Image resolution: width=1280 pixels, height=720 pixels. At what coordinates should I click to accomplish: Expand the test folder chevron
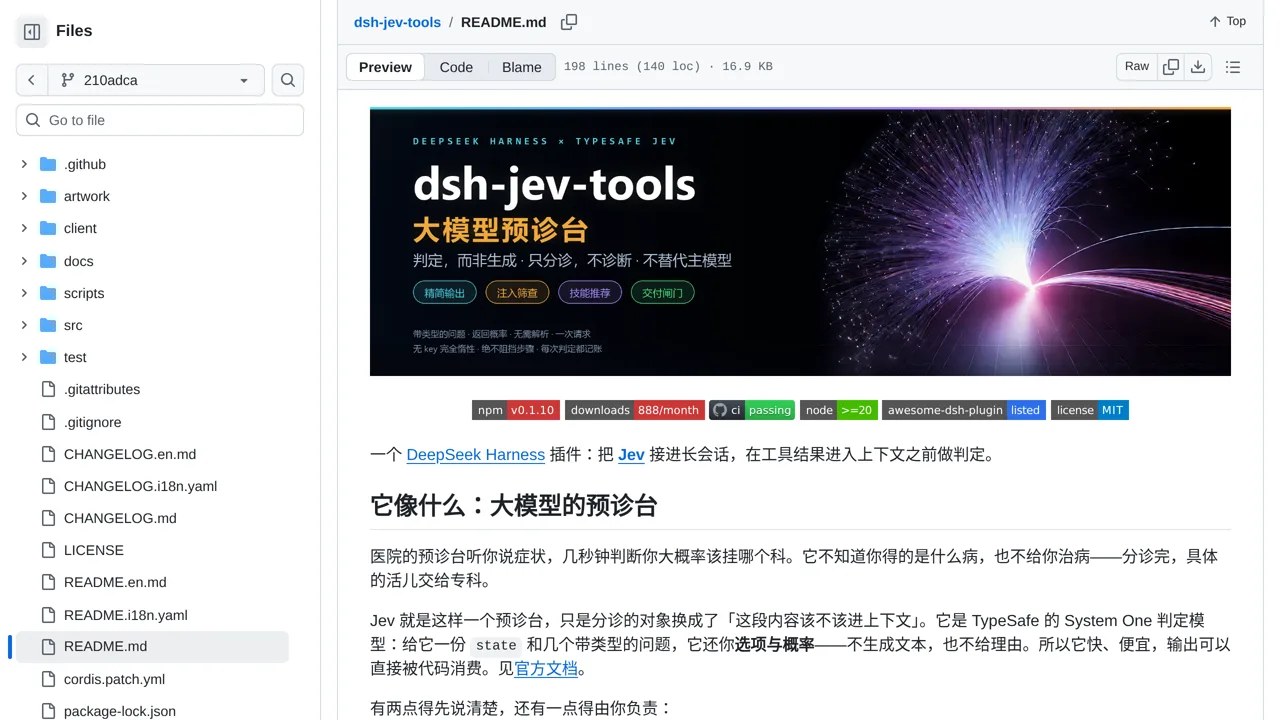[24, 357]
